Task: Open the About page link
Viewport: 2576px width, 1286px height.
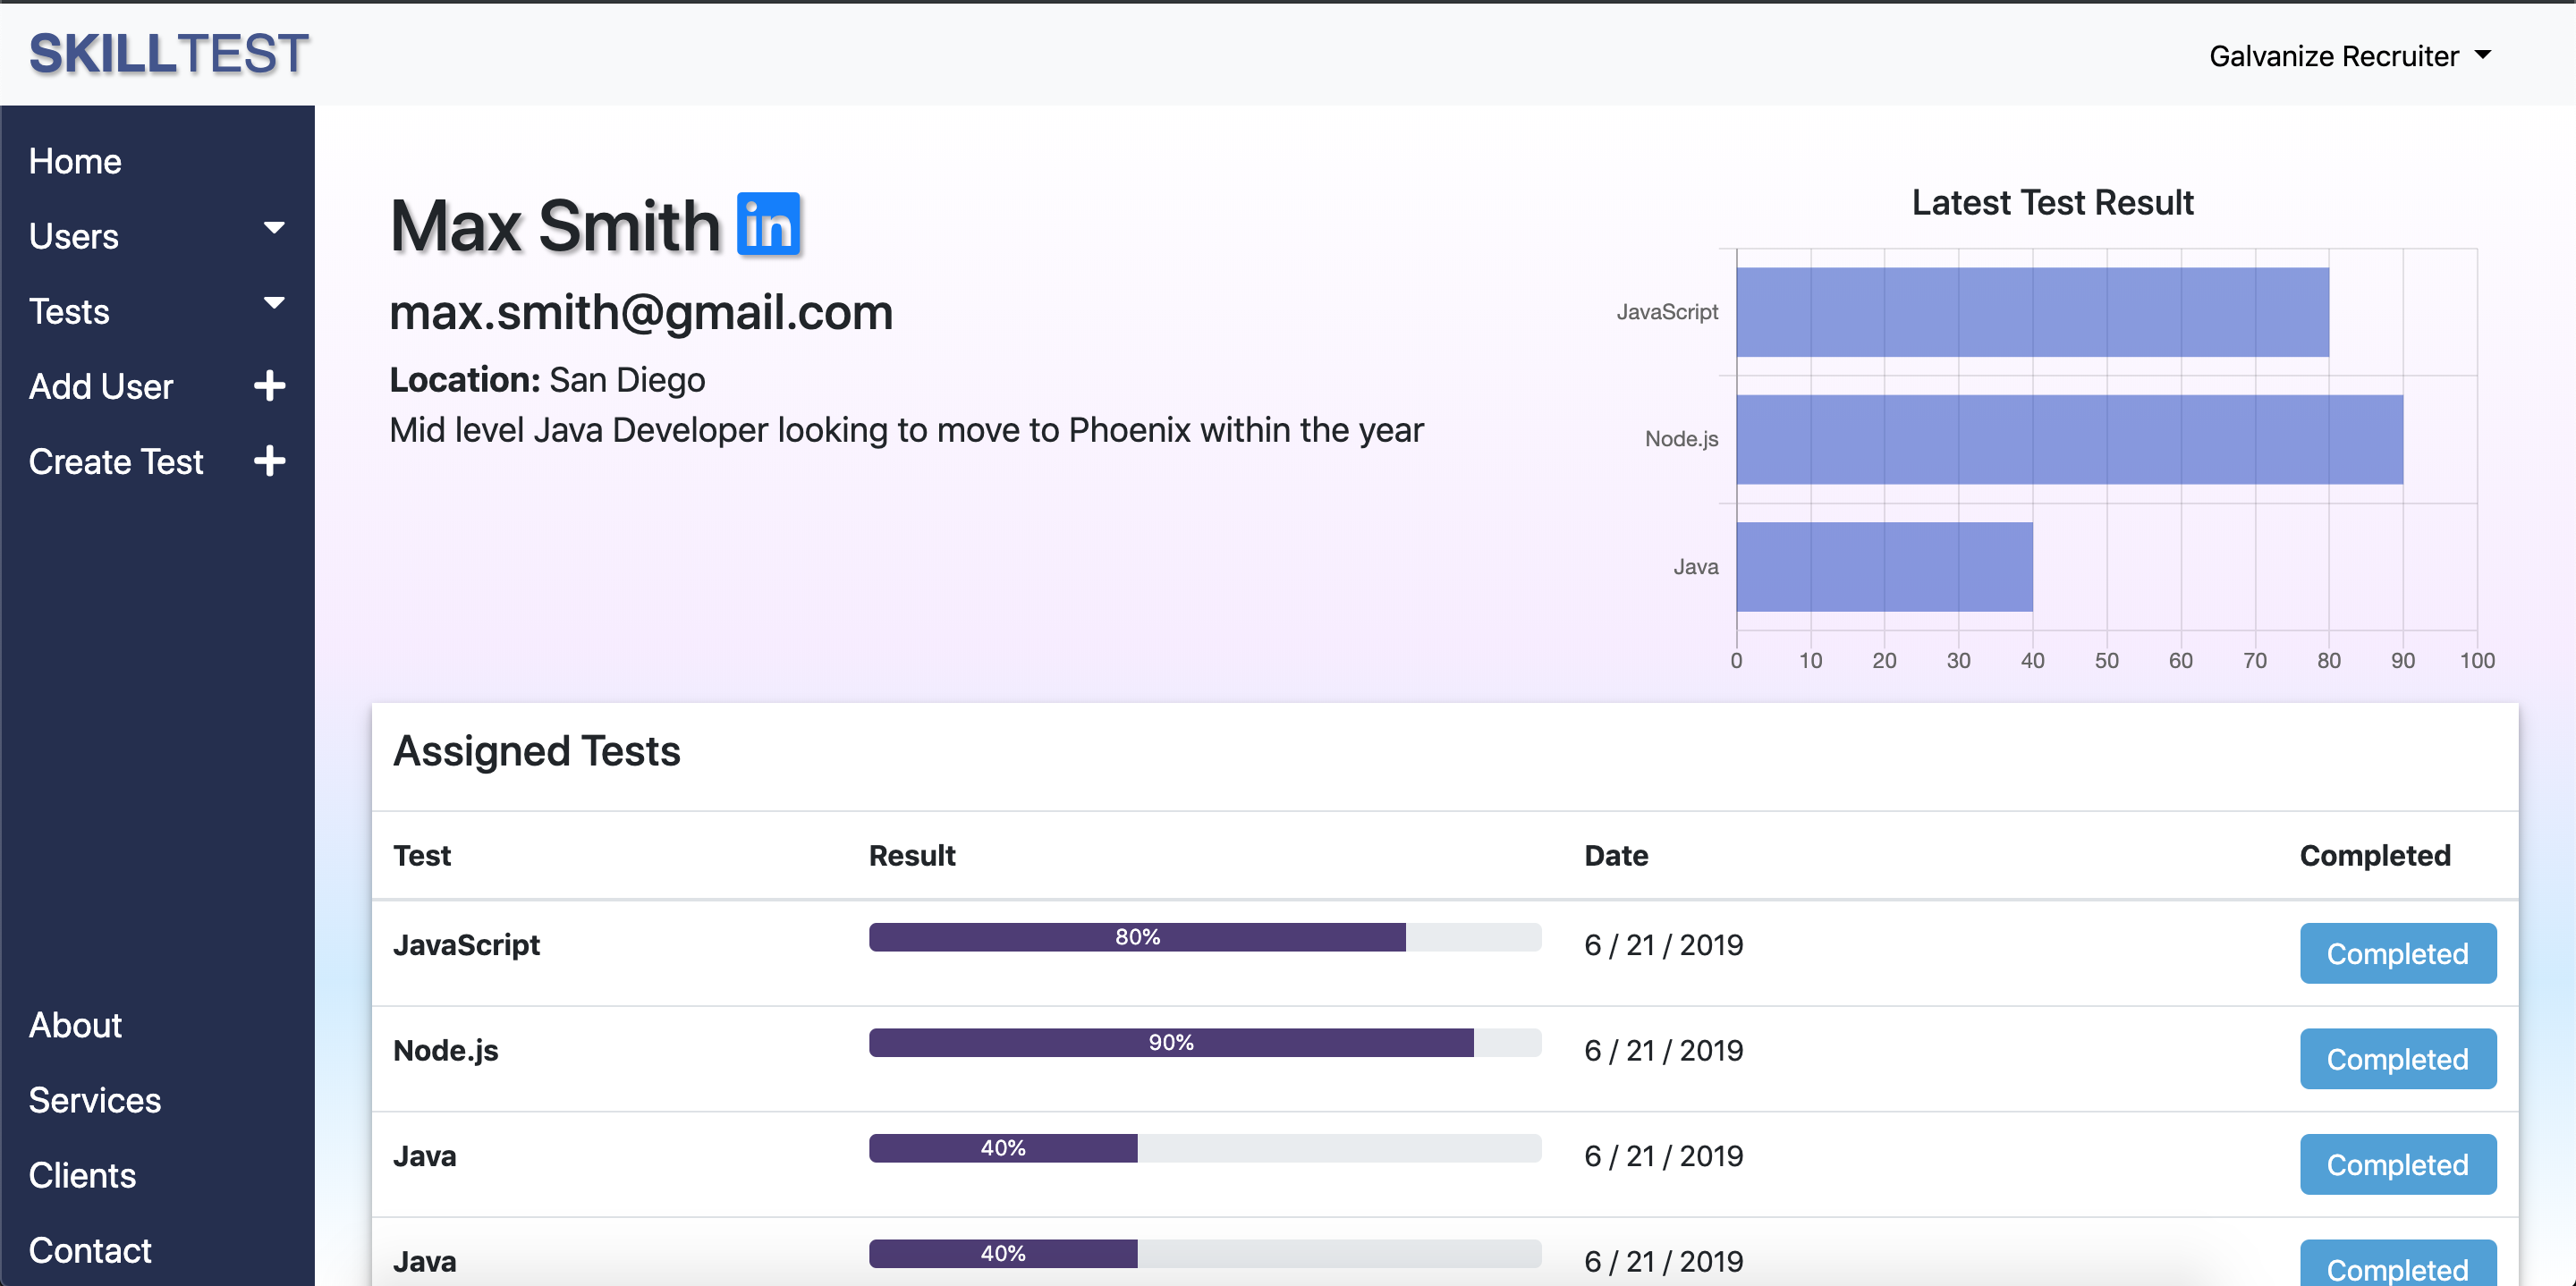Action: 75,1025
